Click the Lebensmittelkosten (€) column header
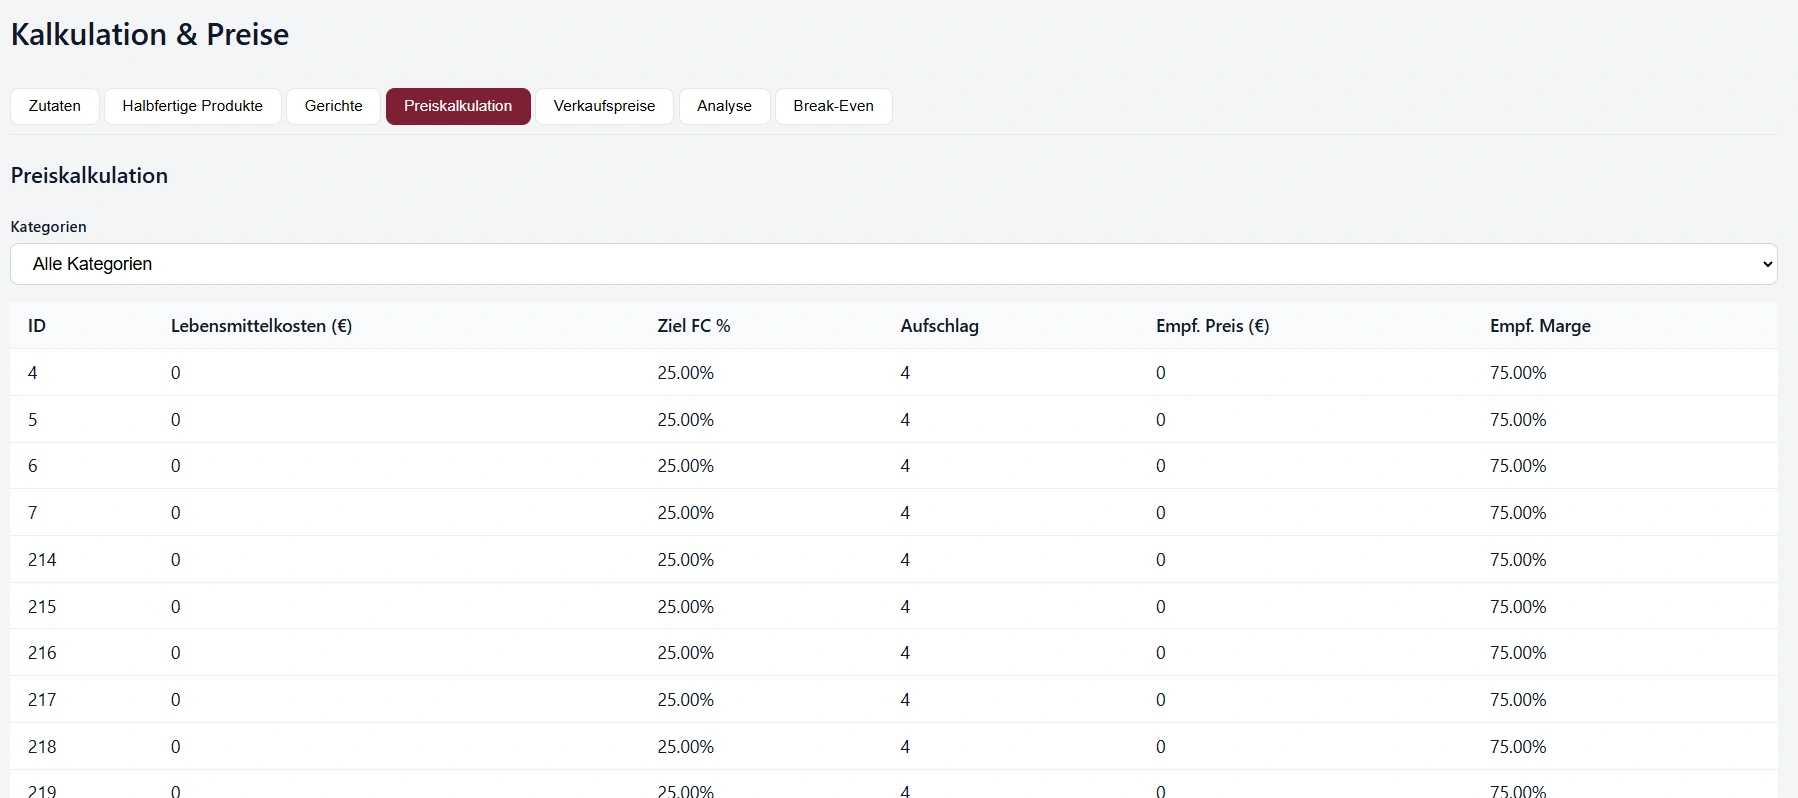This screenshot has height=798, width=1798. [x=262, y=326]
